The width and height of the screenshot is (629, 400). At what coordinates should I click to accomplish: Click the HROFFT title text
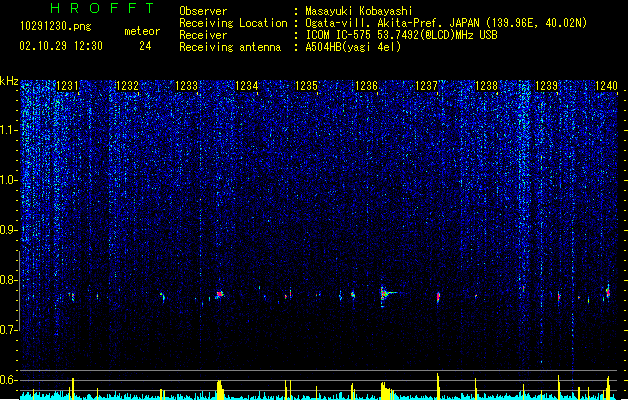point(102,8)
